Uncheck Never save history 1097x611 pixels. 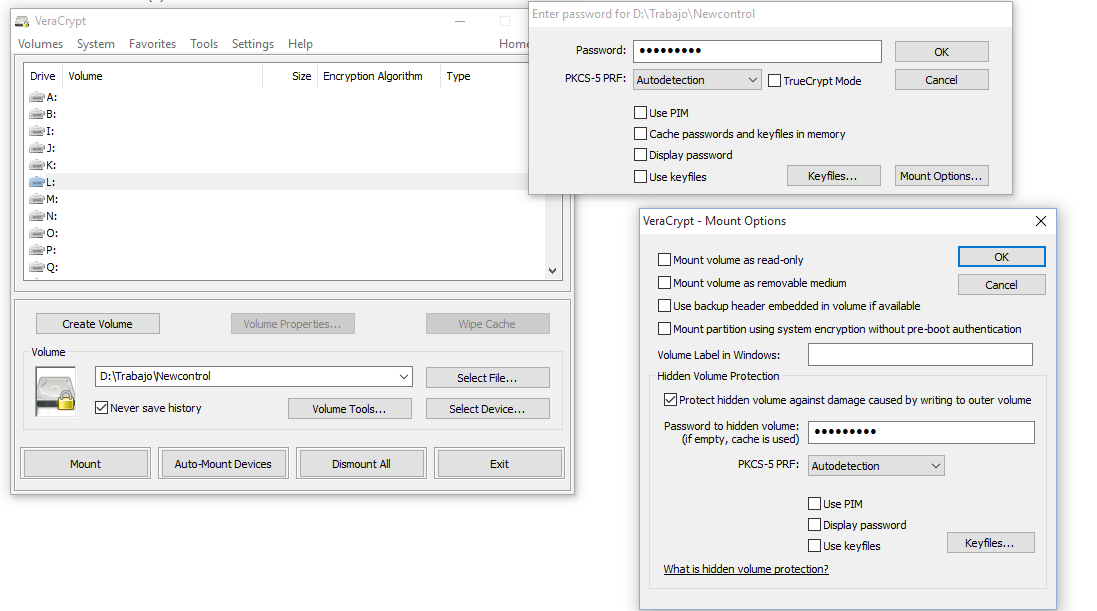pyautogui.click(x=101, y=407)
